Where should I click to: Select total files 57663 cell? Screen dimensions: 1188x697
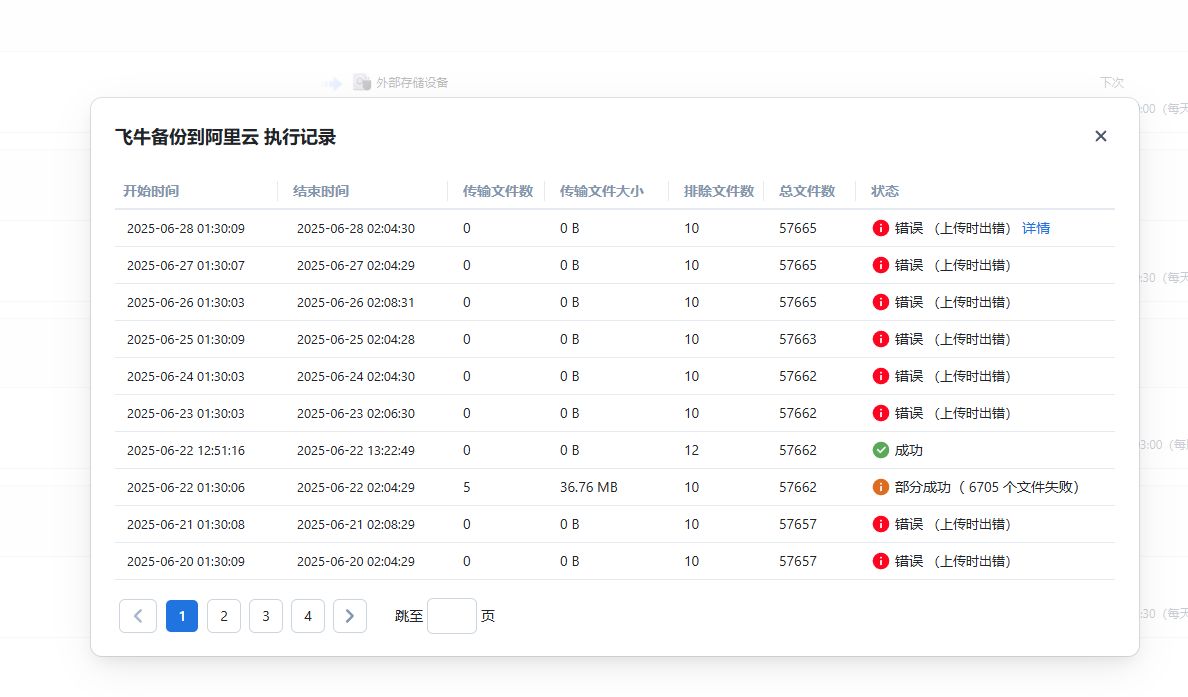click(x=798, y=339)
